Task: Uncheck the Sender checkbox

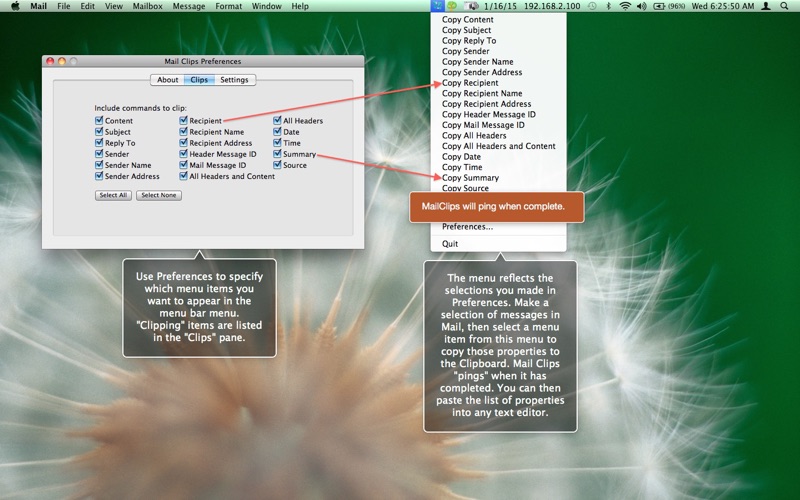Action: pos(99,154)
